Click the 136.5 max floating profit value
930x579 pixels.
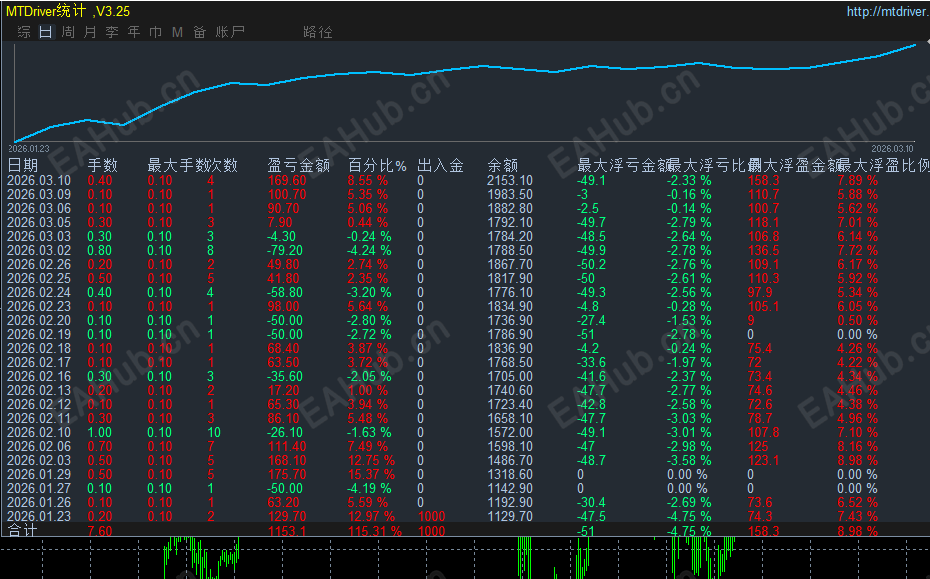[764, 250]
